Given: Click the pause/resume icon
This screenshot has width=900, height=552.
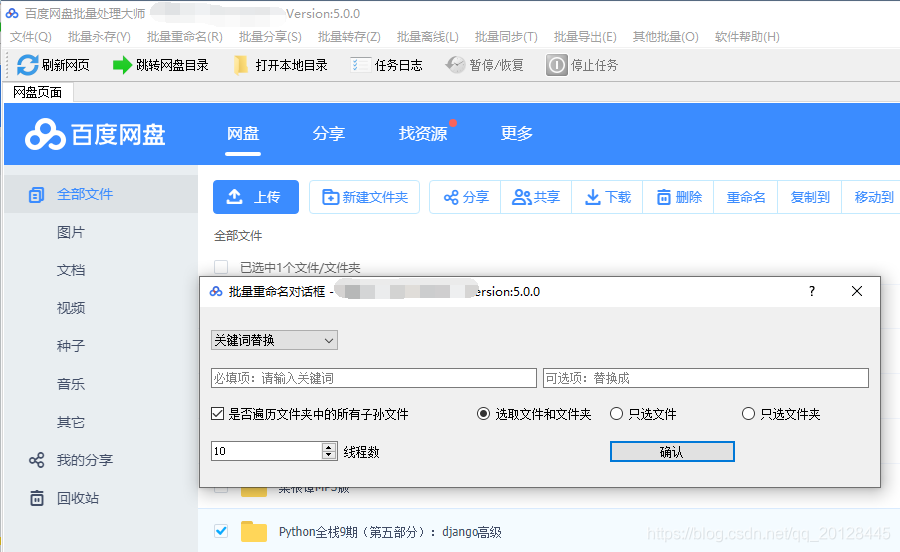Looking at the screenshot, I should [455, 65].
